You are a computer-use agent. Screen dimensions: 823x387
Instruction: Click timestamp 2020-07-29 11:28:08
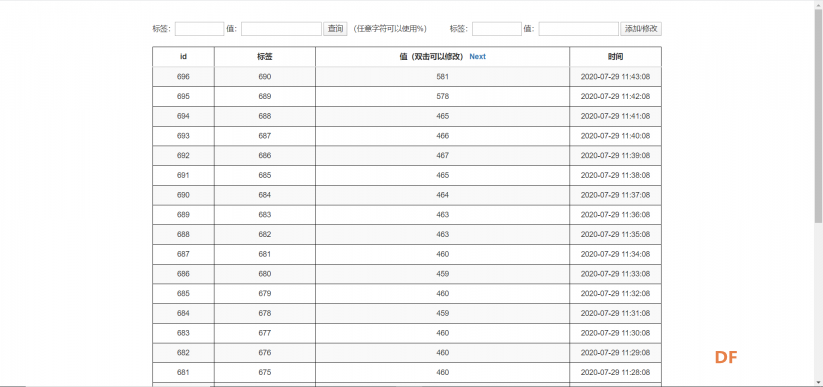(x=615, y=372)
